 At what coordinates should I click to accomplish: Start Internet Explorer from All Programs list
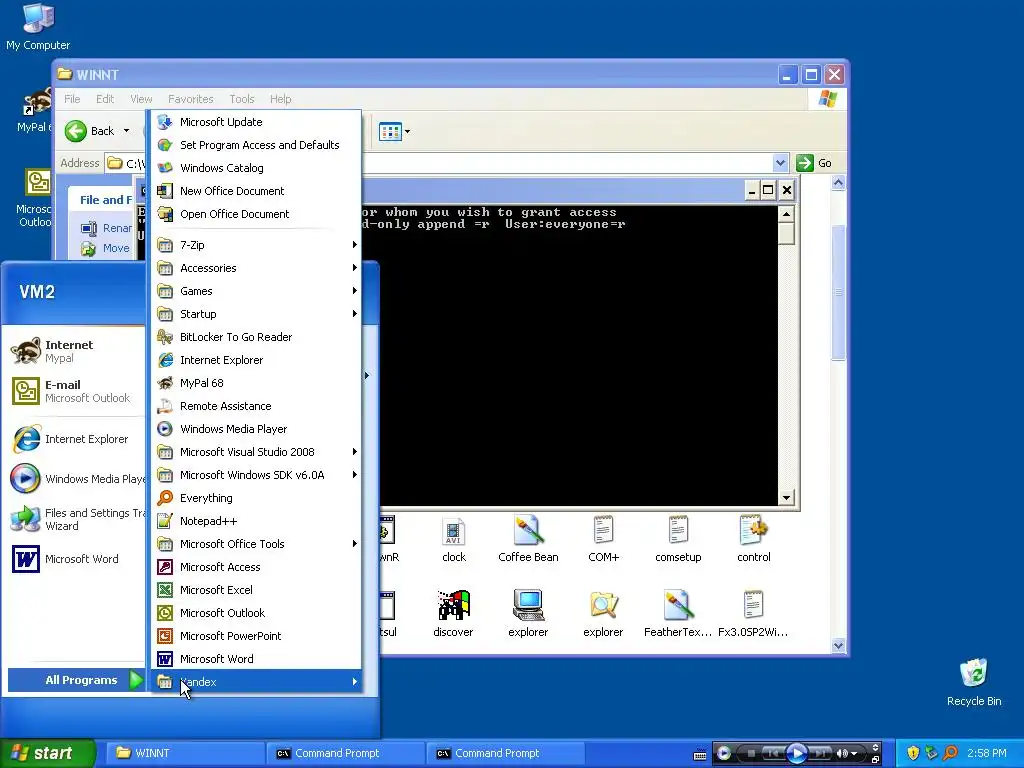coord(257,360)
